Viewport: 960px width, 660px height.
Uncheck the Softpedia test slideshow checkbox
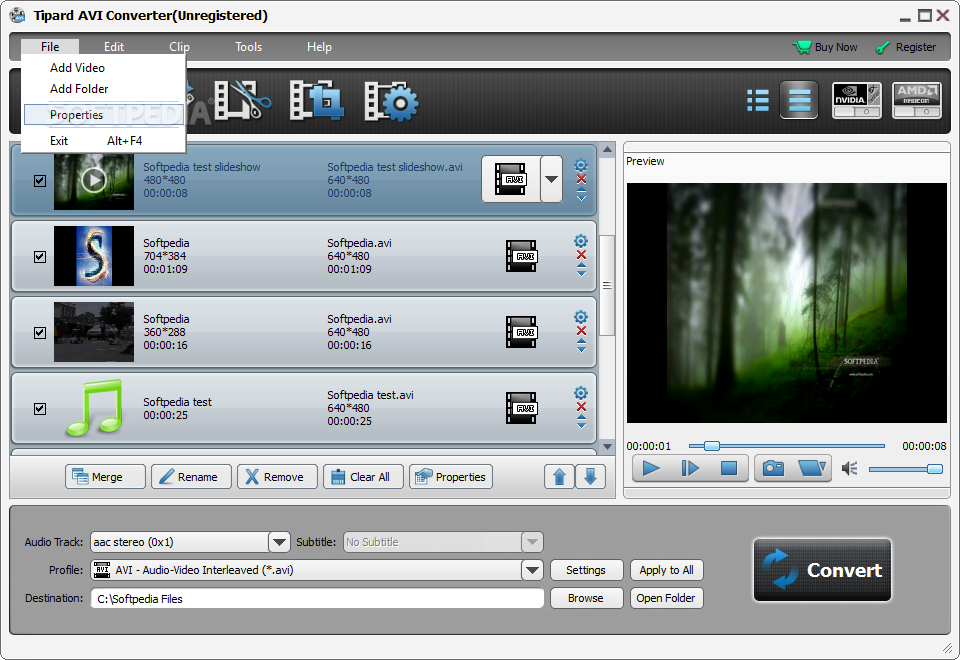coord(40,181)
